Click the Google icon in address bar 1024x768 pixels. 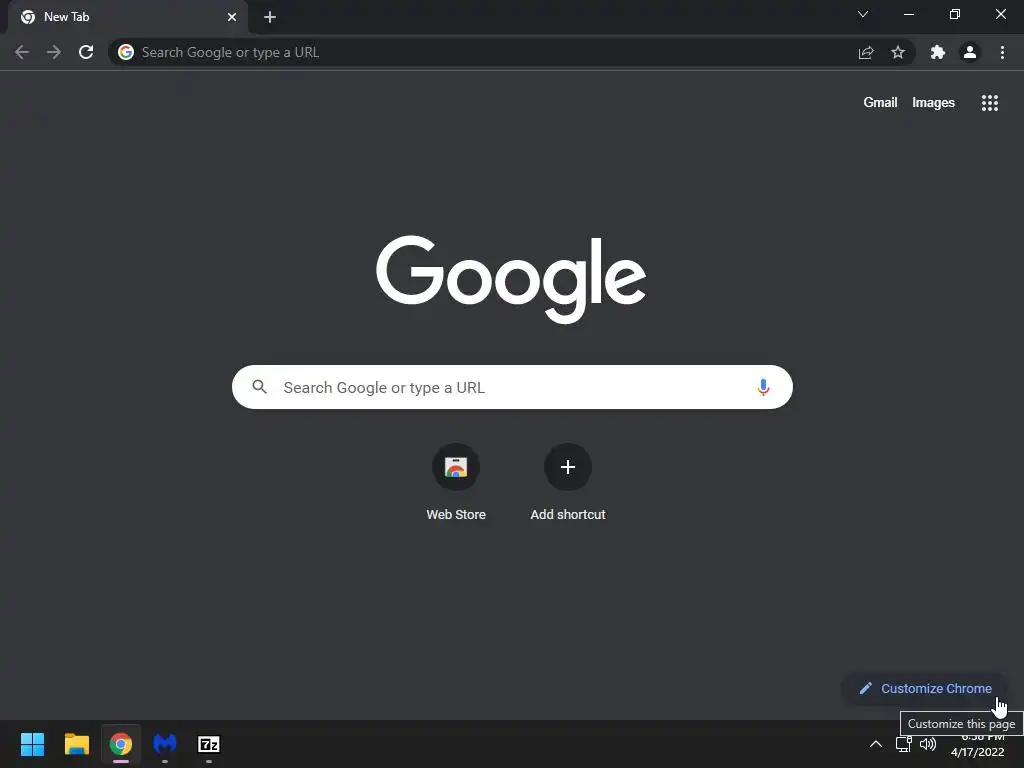(x=126, y=52)
